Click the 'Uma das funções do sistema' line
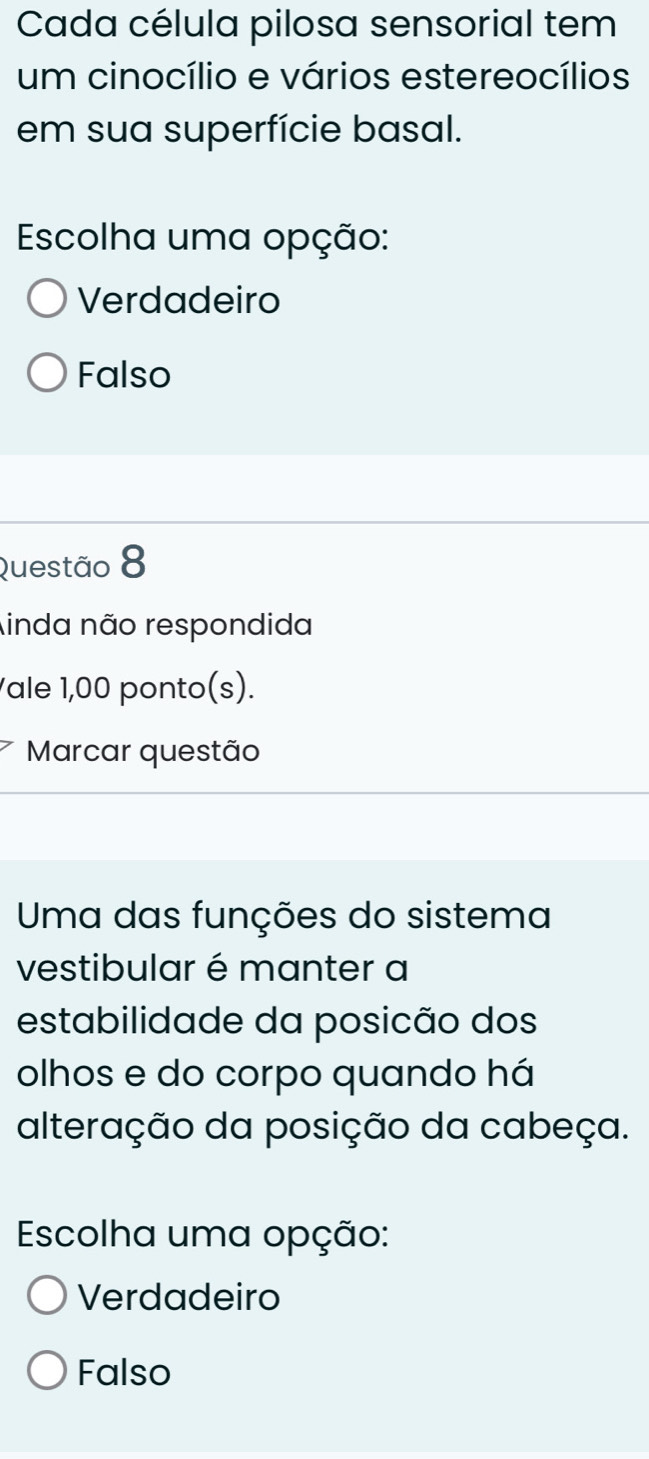Viewport: 649px width, 1459px height. coord(283,914)
